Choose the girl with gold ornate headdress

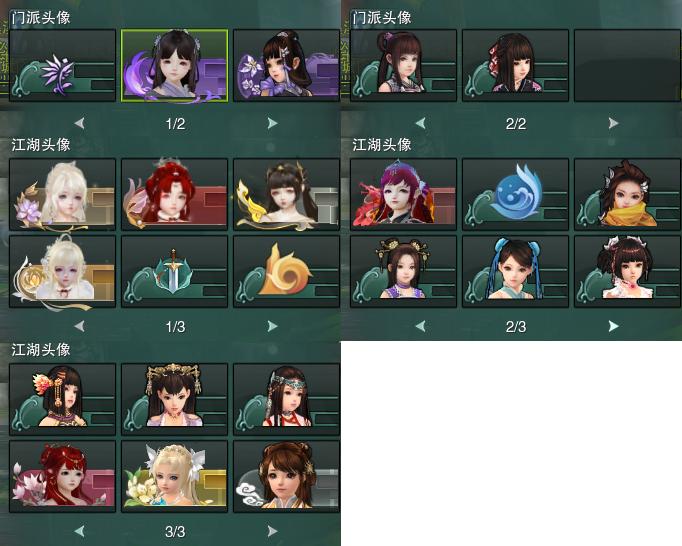(x=174, y=399)
